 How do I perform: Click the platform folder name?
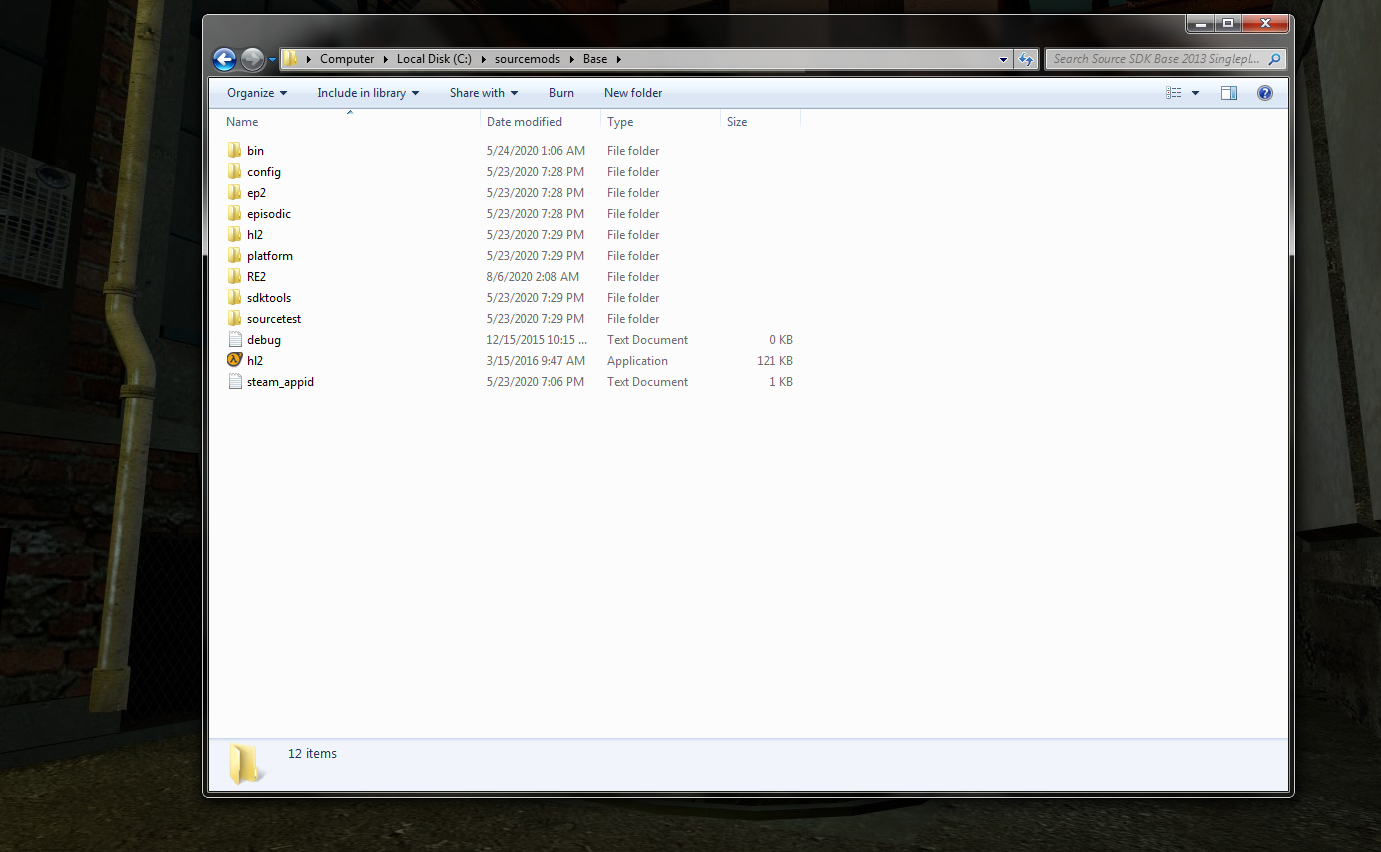point(270,256)
